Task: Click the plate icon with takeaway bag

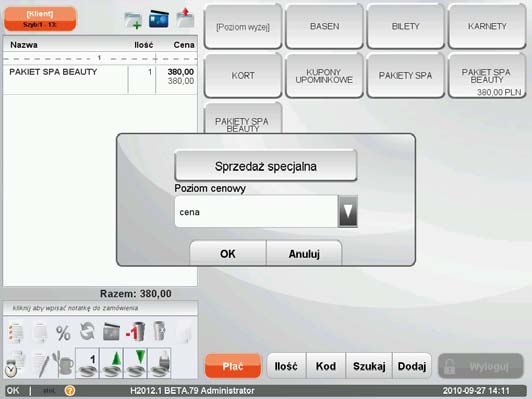Action: click(159, 363)
